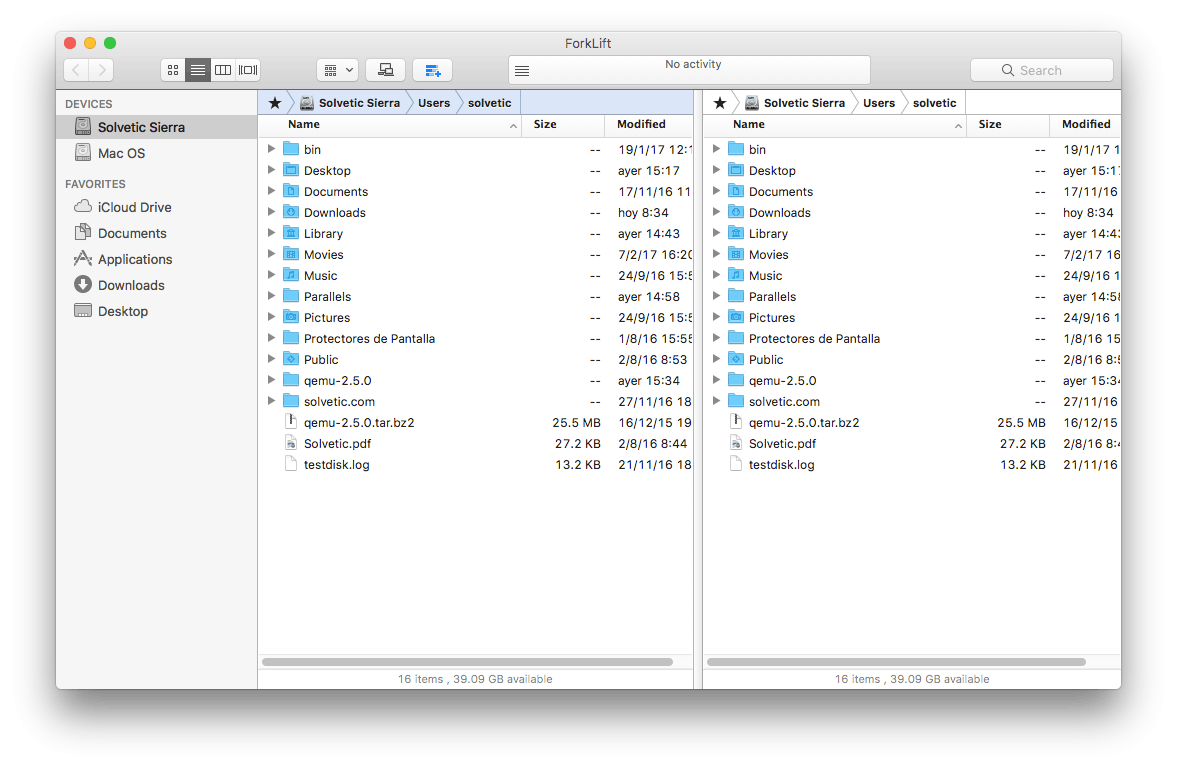
Task: Select Downloads folder icon in left pane
Action: 290,212
